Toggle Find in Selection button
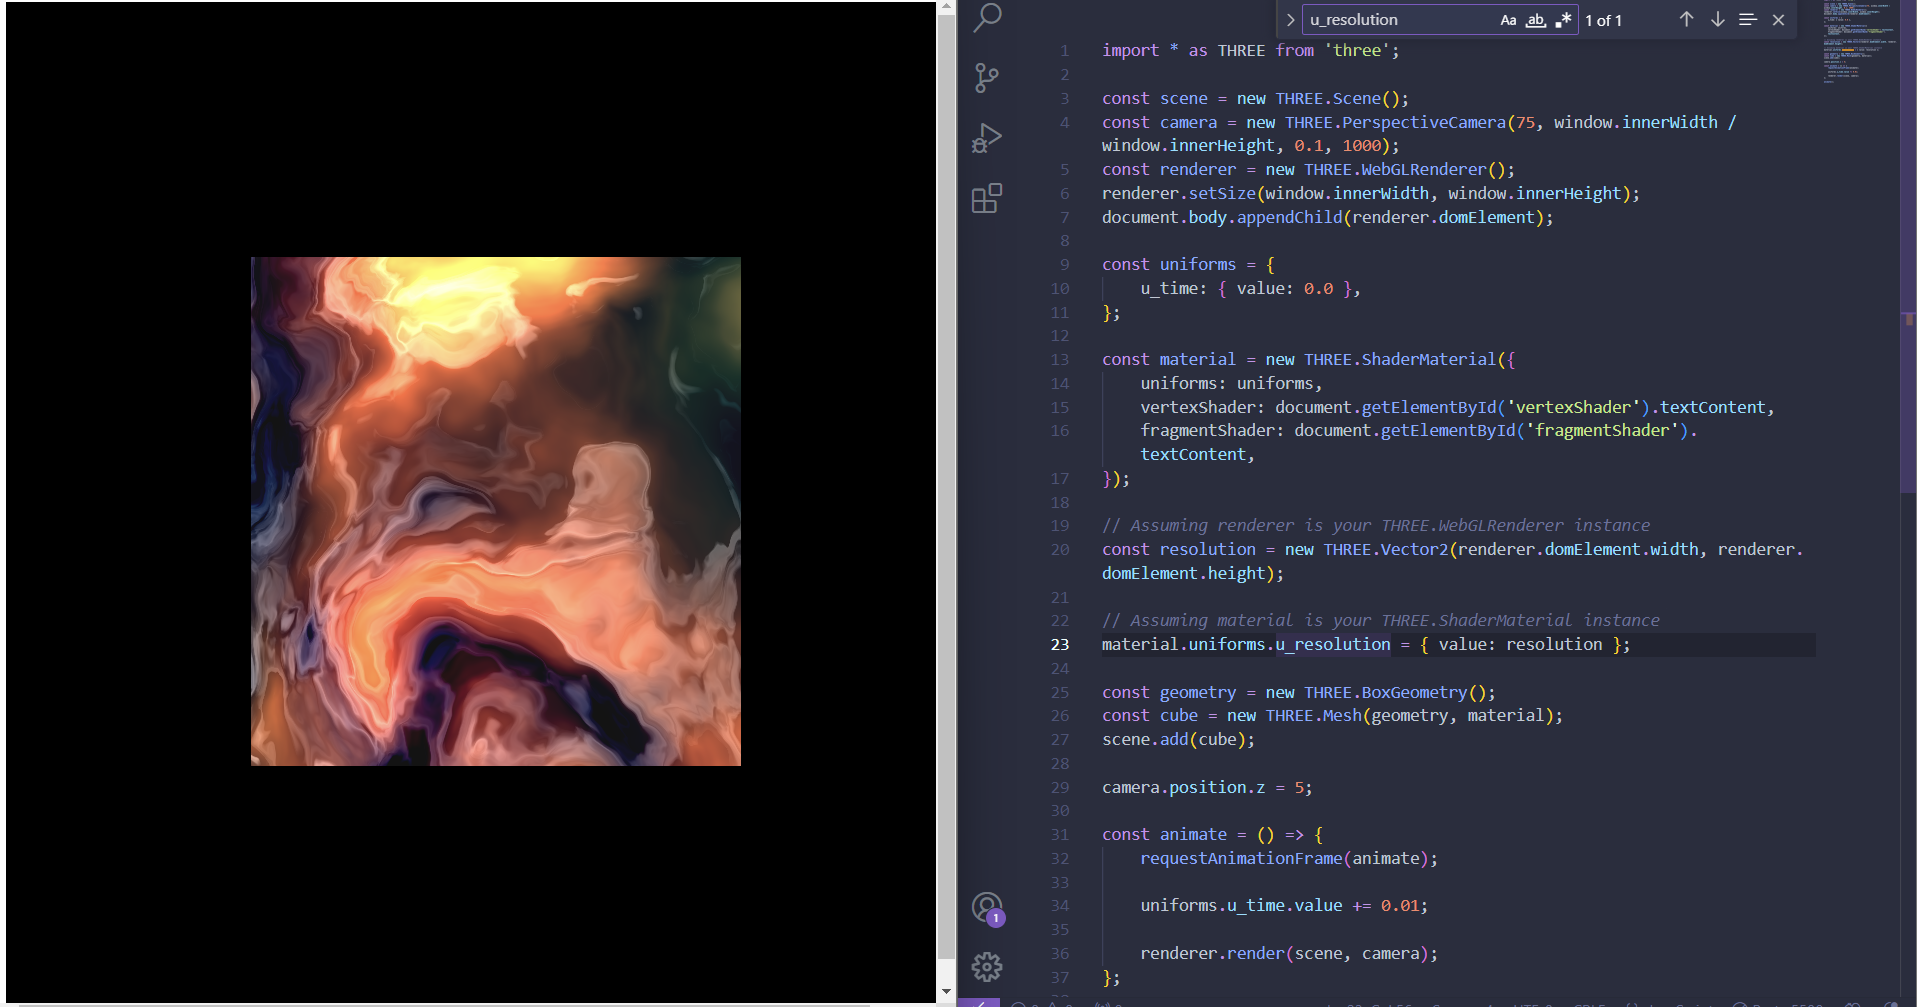Viewport: 1917px width, 1007px height. pos(1747,20)
